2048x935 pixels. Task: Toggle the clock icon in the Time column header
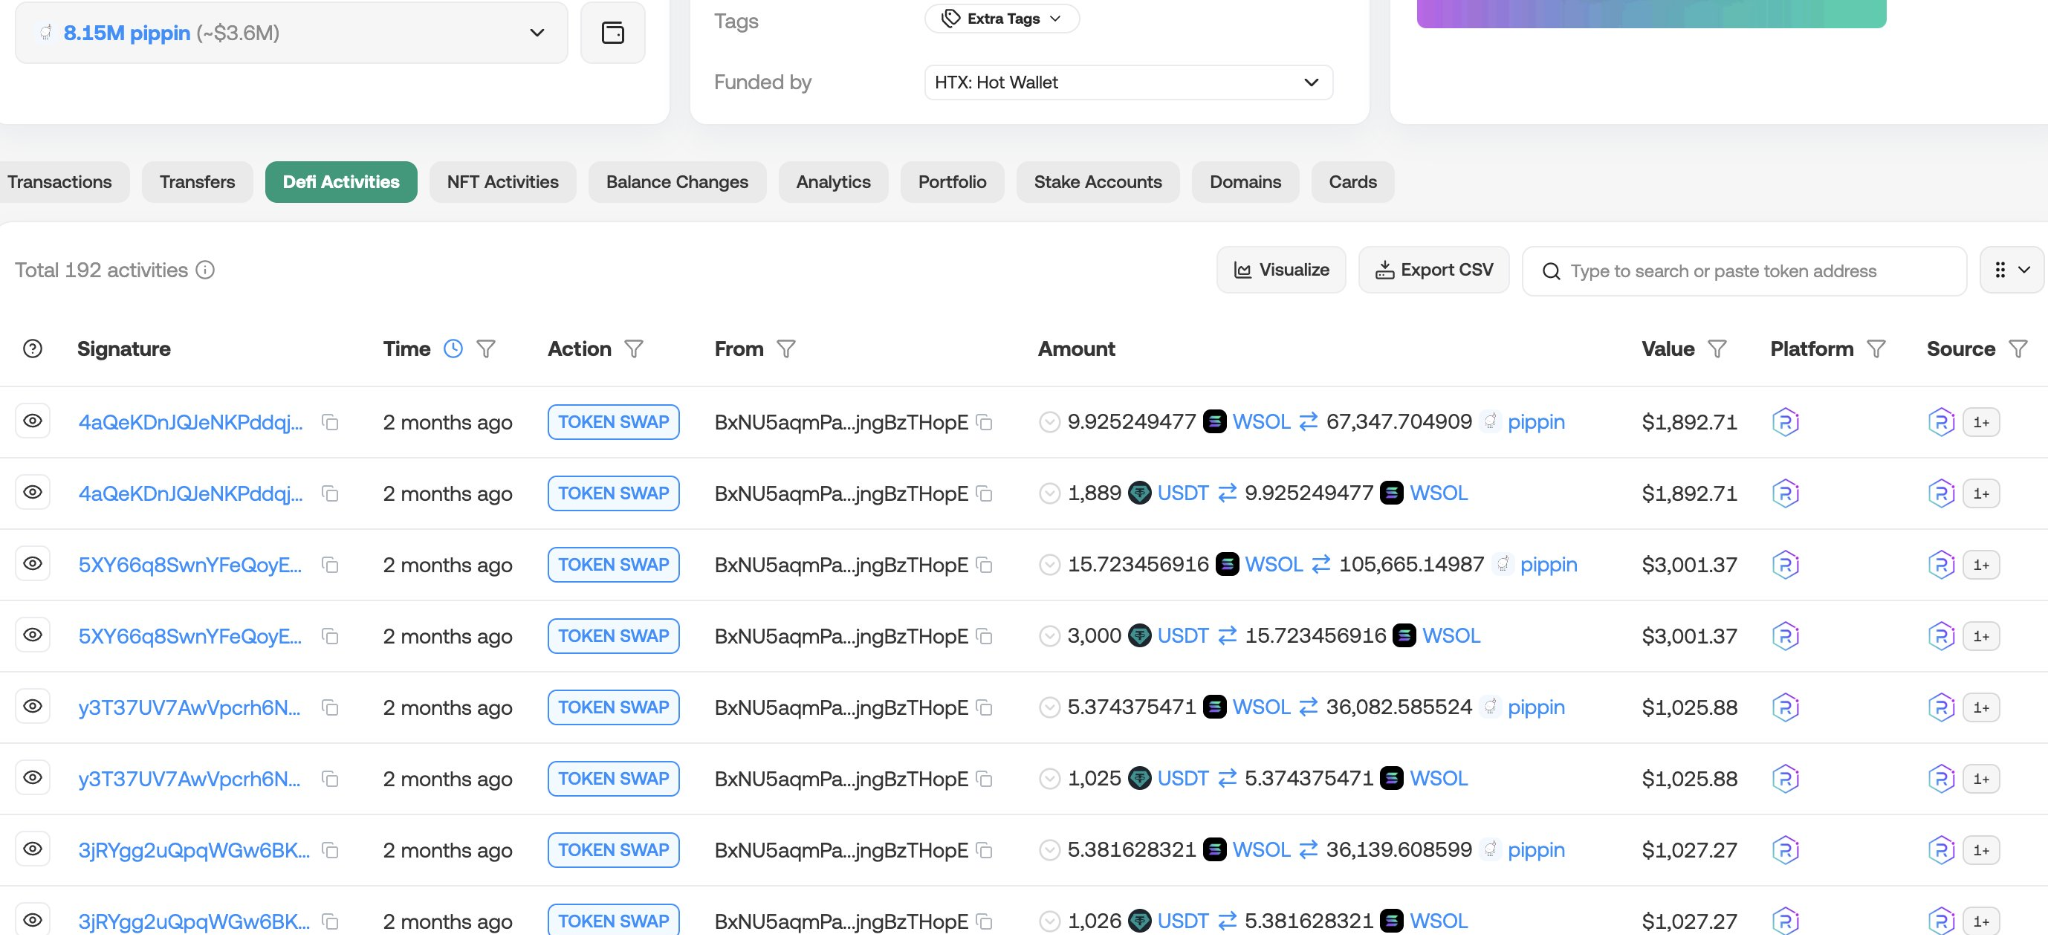click(x=453, y=349)
